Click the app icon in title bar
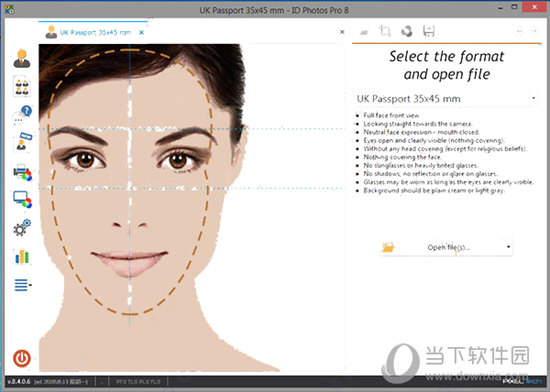The height and width of the screenshot is (392, 550). [9, 9]
